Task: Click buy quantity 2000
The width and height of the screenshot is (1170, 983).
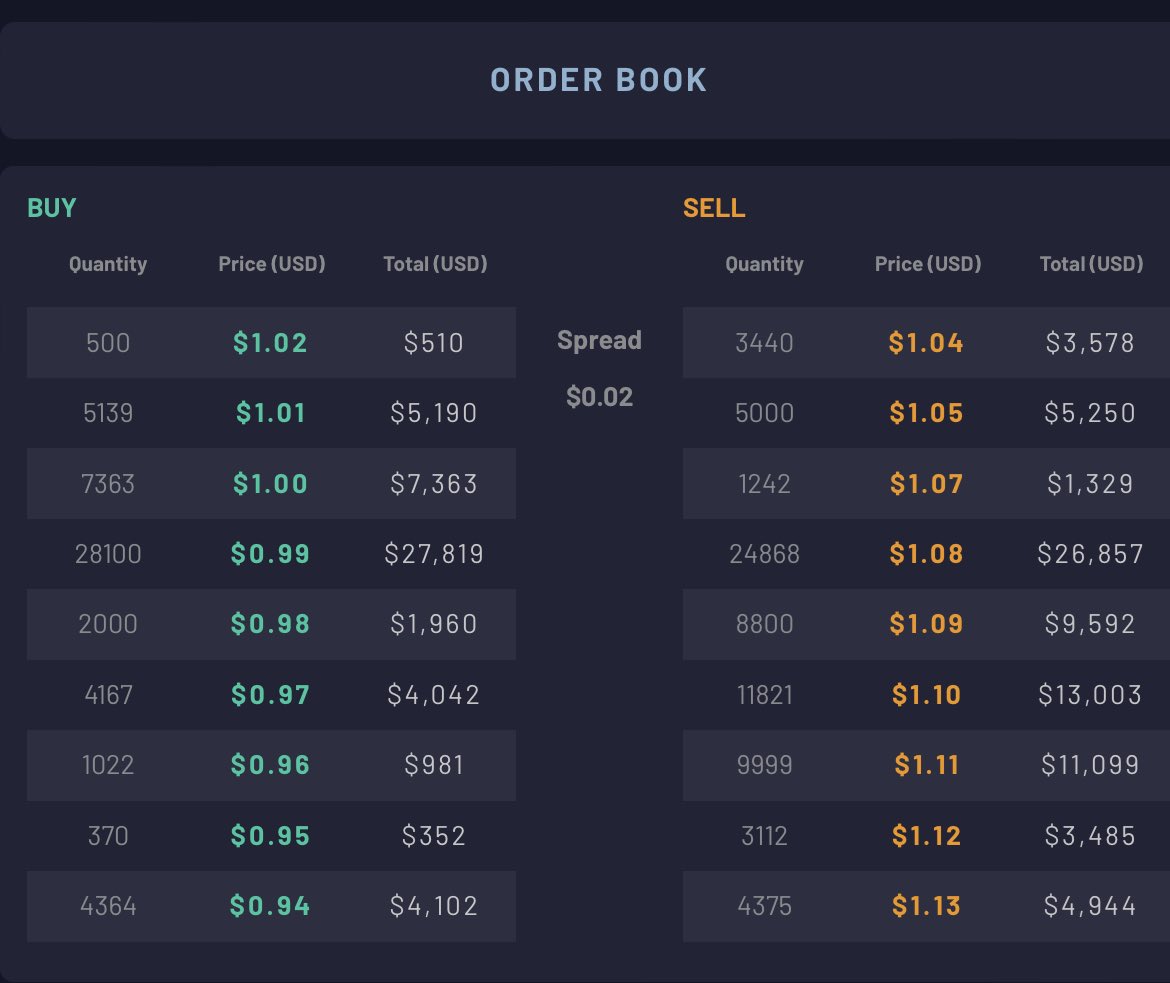Action: [x=108, y=624]
